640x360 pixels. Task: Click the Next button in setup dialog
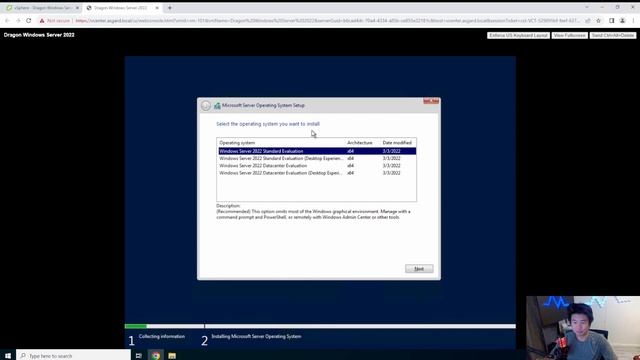click(x=419, y=269)
